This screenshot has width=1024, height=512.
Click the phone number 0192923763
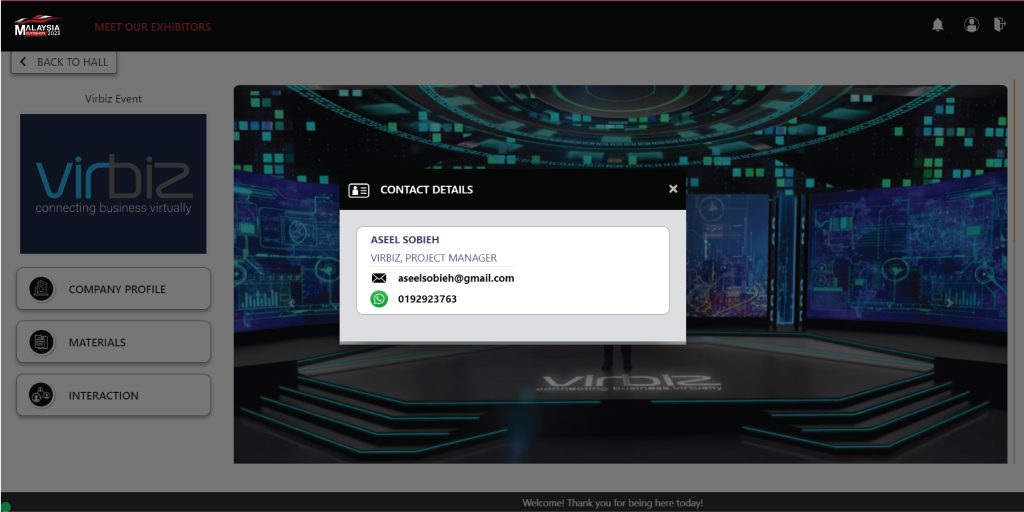[427, 299]
